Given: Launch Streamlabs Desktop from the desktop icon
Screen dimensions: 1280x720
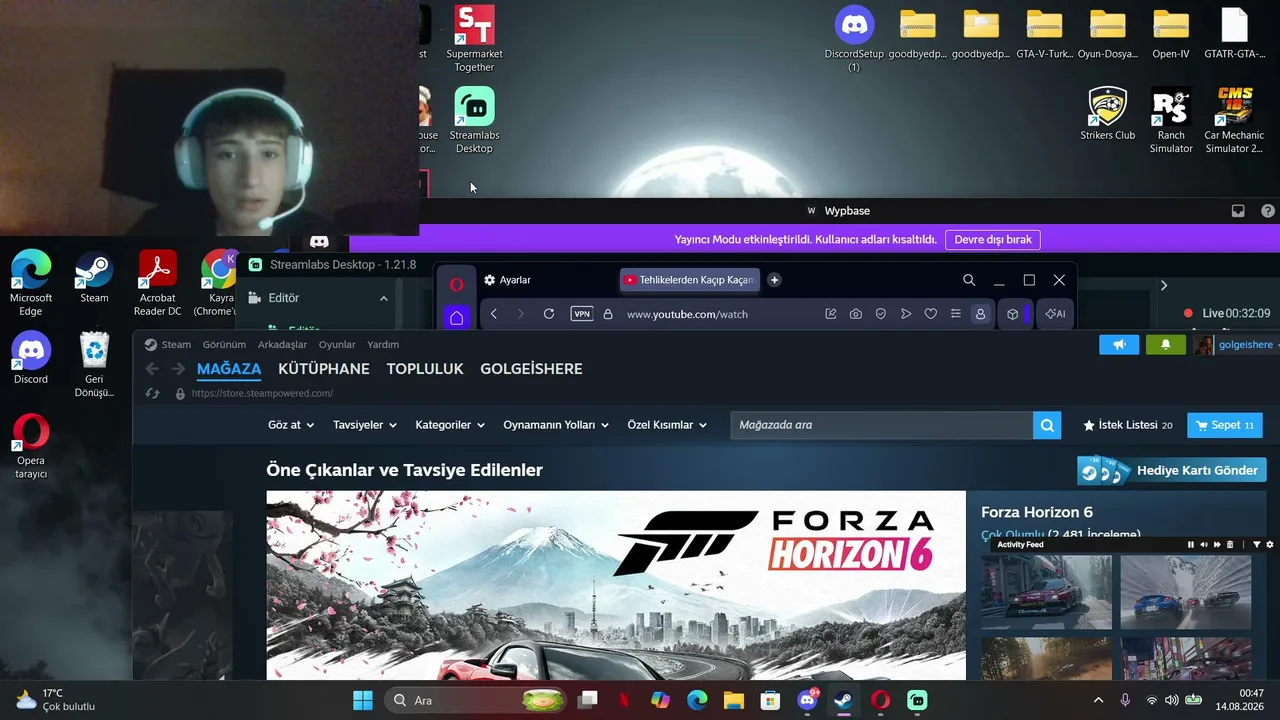Looking at the screenshot, I should click(x=474, y=120).
